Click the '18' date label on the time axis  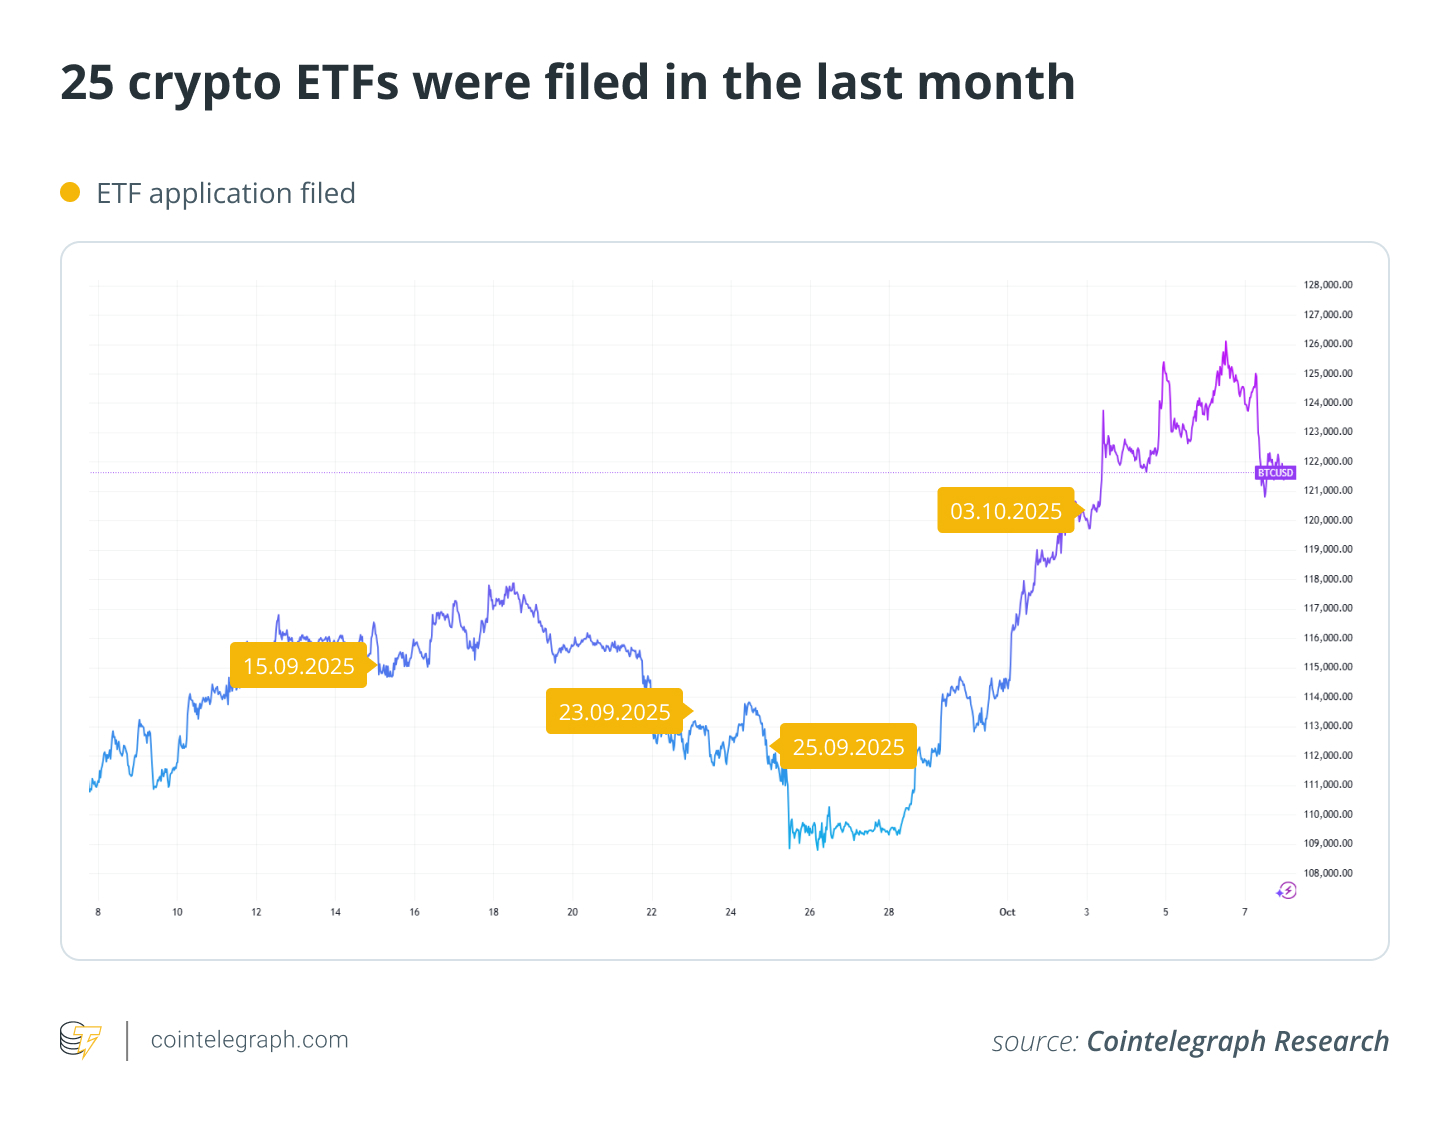(493, 912)
